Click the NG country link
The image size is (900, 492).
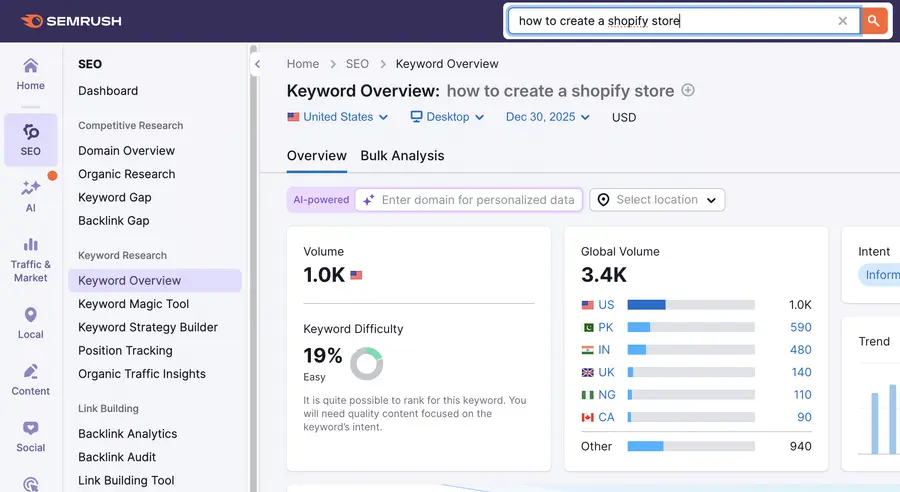point(607,395)
